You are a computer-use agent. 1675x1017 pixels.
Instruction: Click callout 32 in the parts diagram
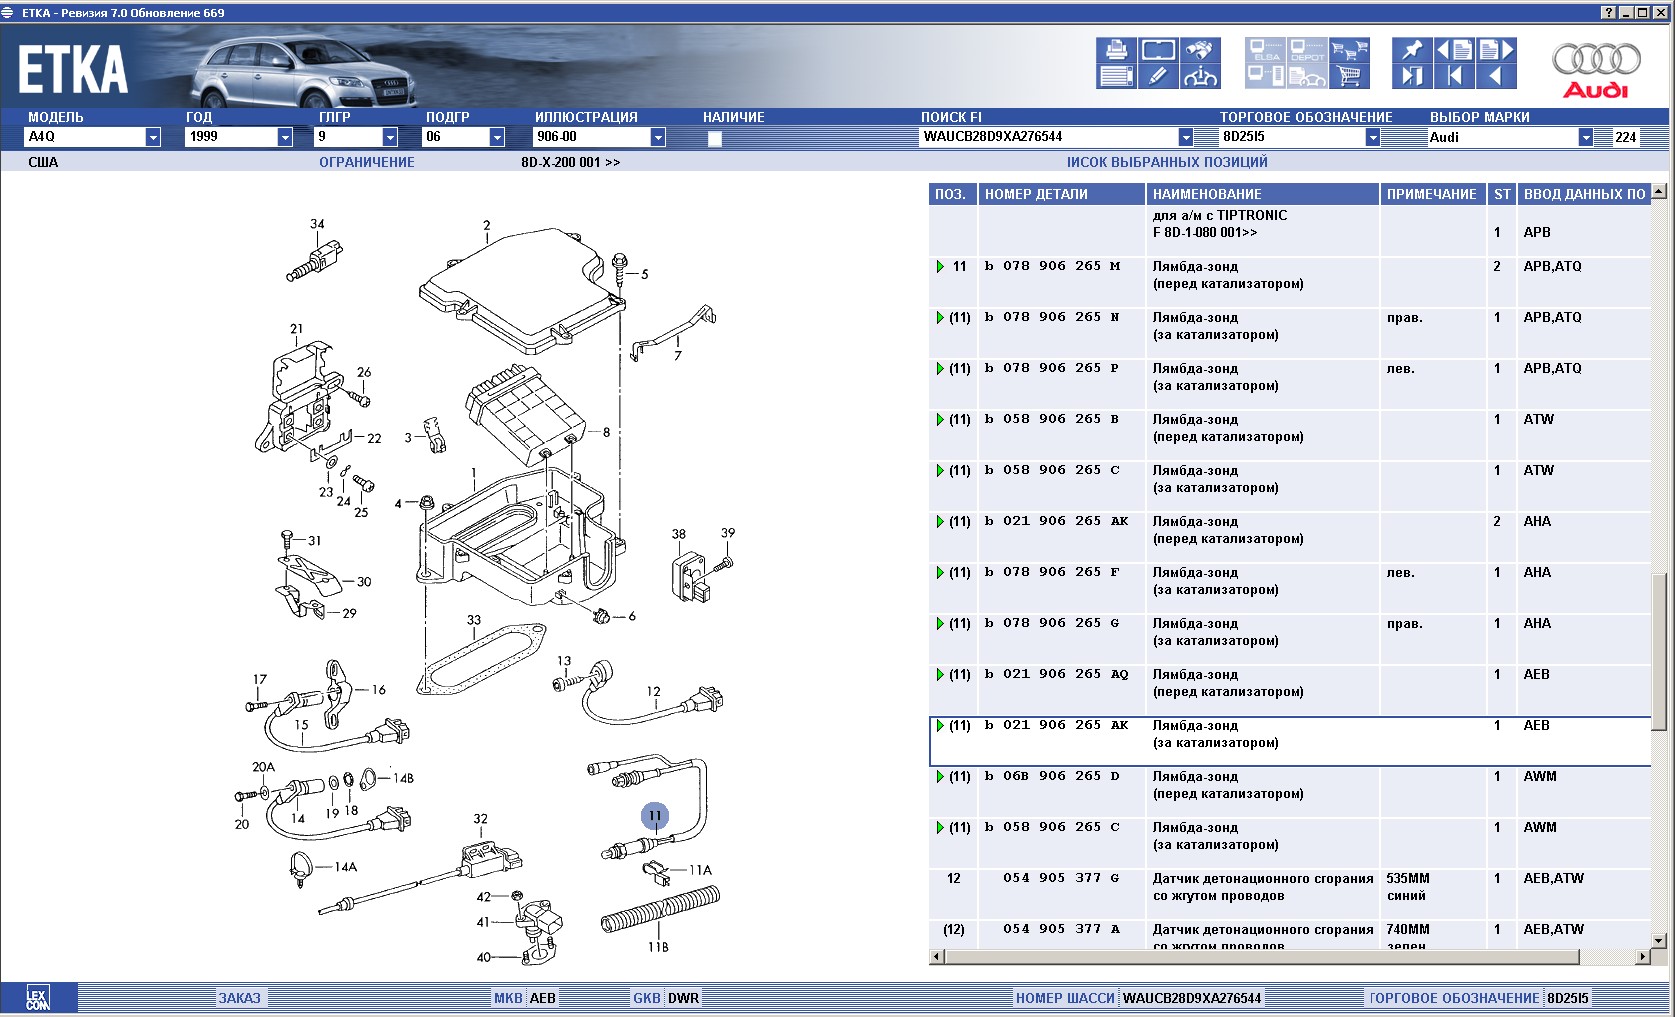pos(480,818)
